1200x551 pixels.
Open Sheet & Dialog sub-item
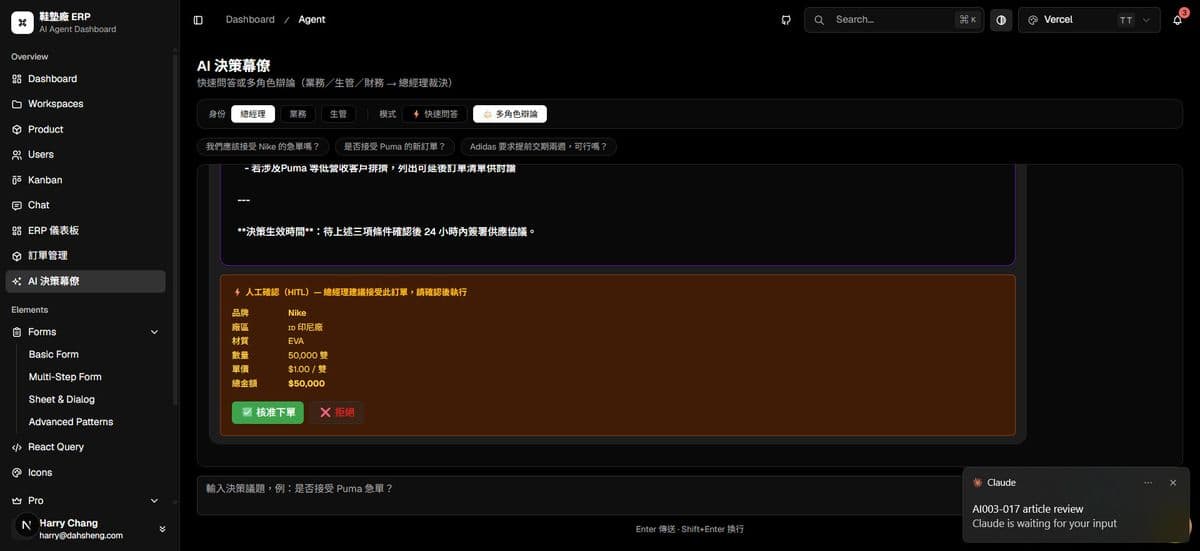[x=61, y=399]
